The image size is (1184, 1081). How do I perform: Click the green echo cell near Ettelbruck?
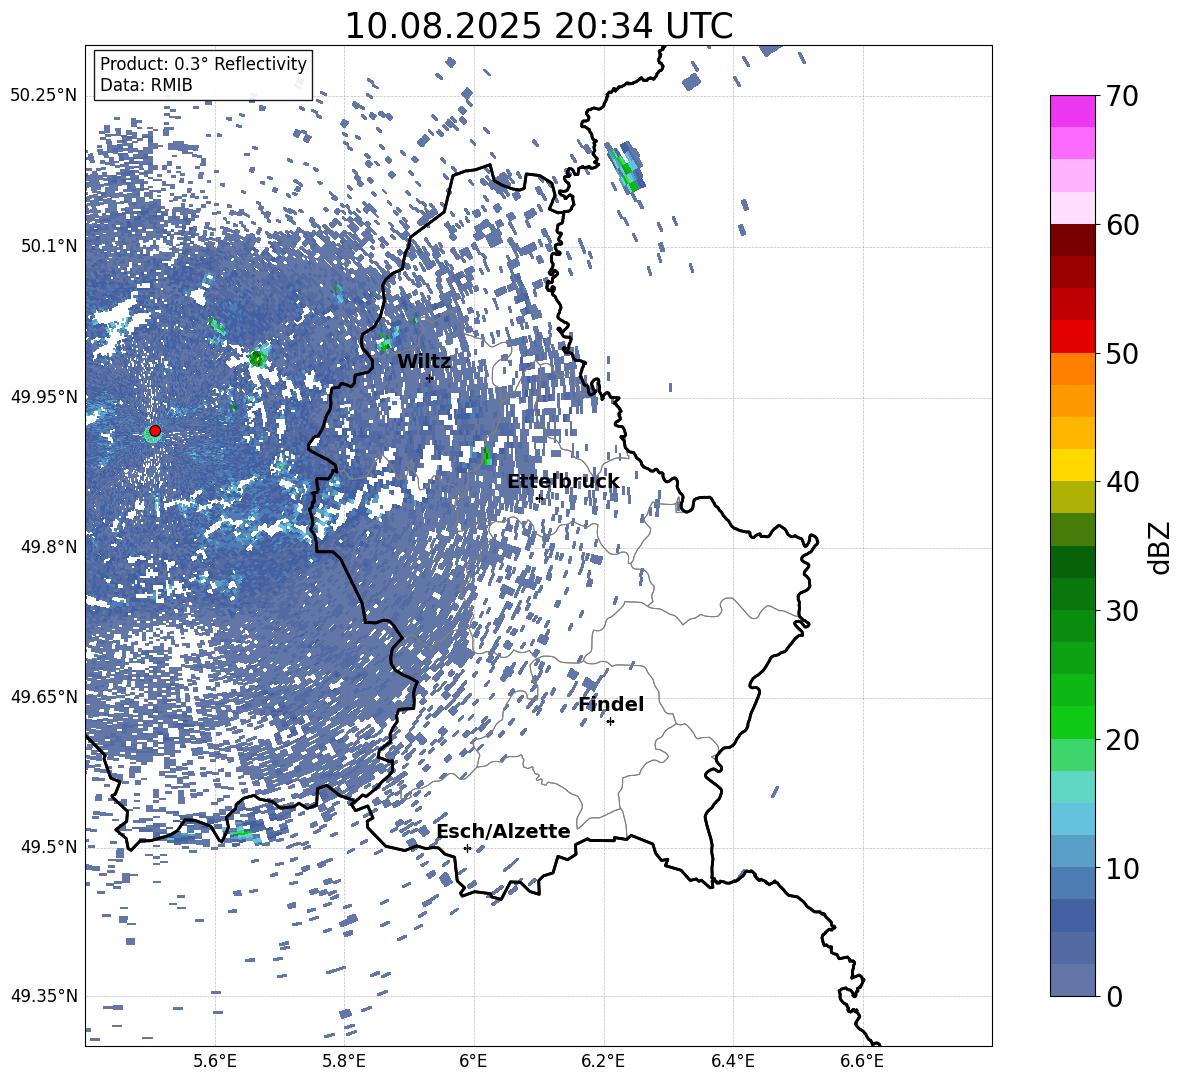[x=486, y=455]
